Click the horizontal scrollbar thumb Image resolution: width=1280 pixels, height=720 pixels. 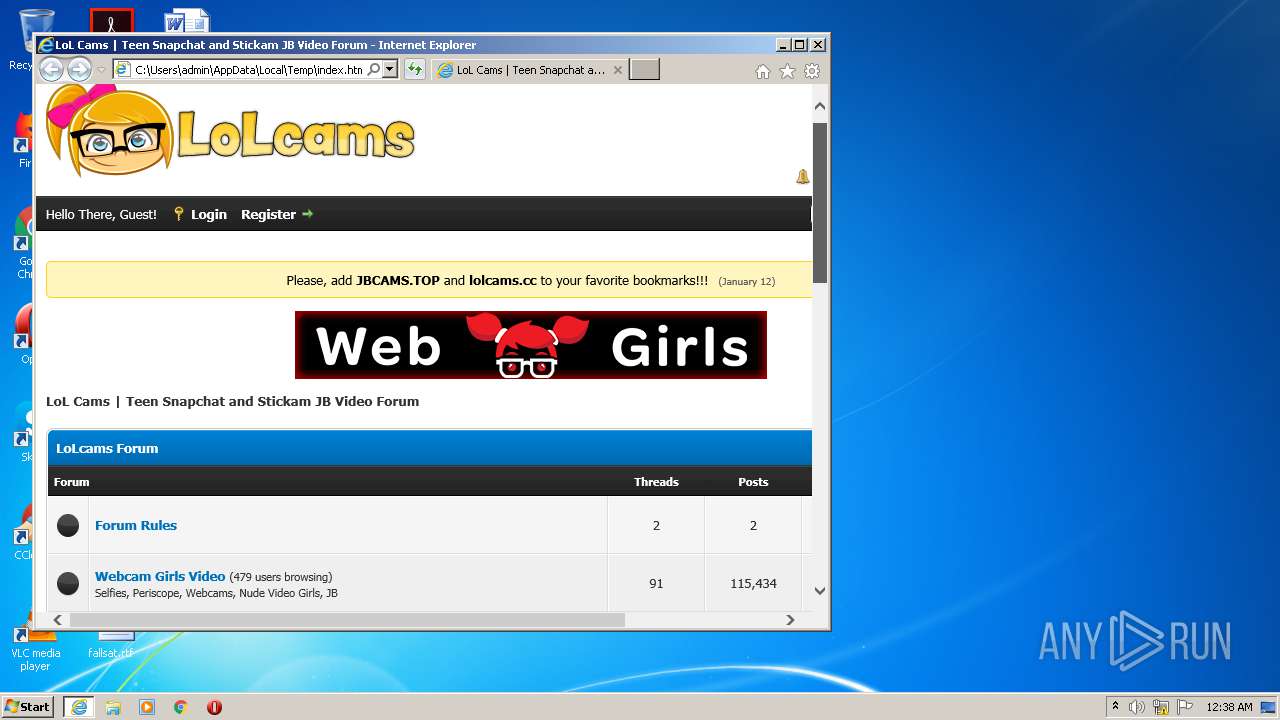(x=347, y=620)
